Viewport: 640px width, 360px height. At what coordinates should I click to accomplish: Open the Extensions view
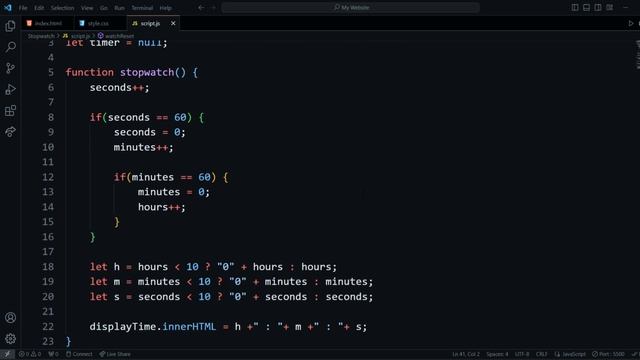pos(10,111)
